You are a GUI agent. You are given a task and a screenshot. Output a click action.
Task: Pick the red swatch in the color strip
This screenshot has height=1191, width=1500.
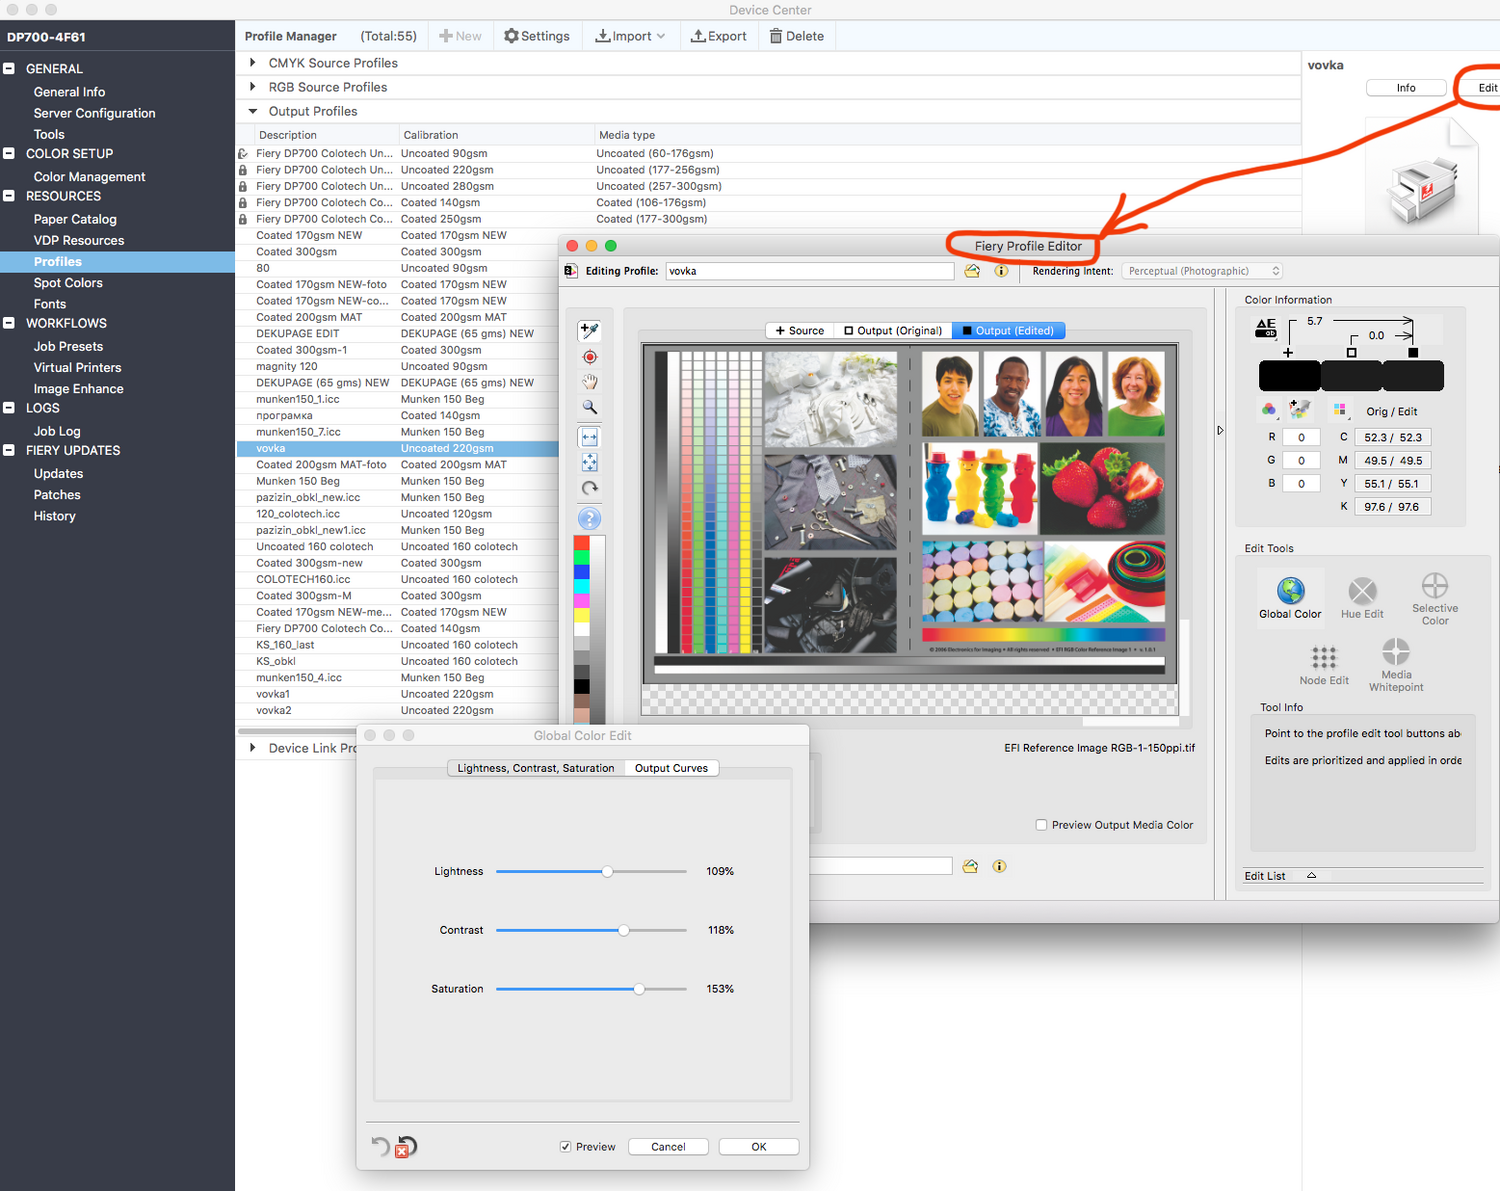click(x=581, y=543)
